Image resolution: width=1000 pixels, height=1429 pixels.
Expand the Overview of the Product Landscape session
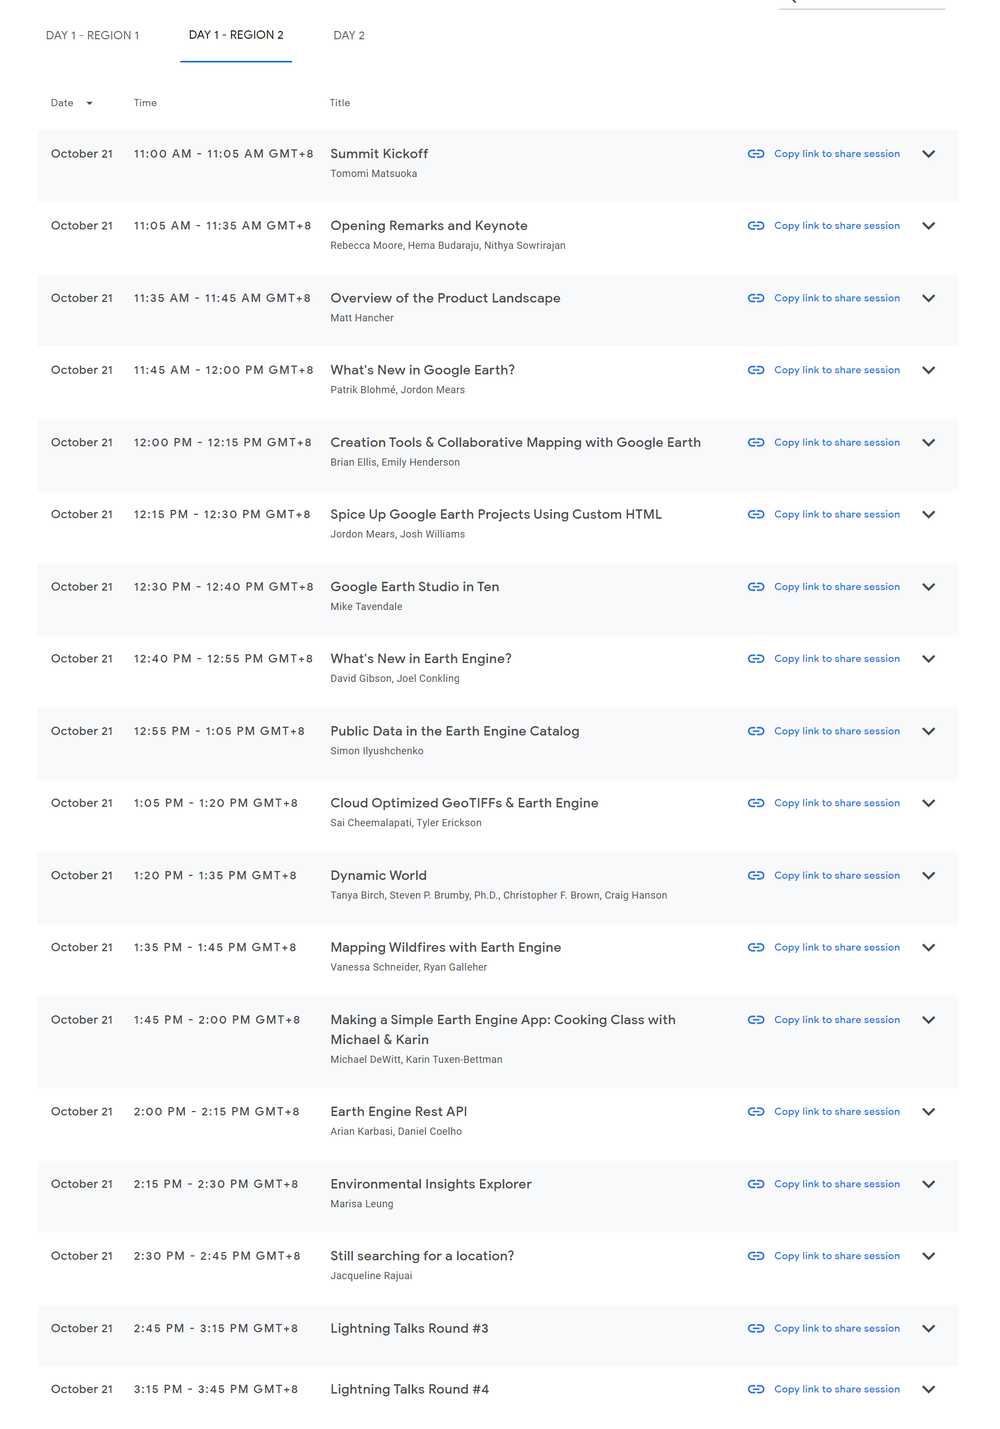click(928, 298)
